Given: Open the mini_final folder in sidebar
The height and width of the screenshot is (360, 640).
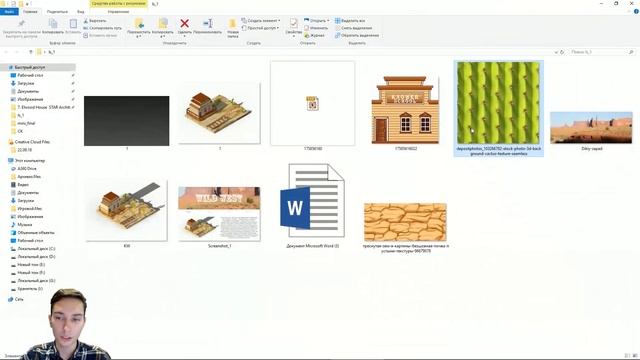Looking at the screenshot, I should click(26, 123).
